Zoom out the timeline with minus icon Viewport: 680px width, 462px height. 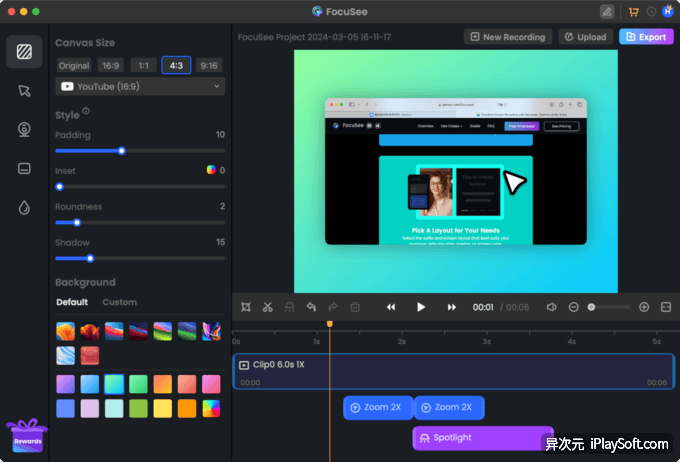click(573, 307)
